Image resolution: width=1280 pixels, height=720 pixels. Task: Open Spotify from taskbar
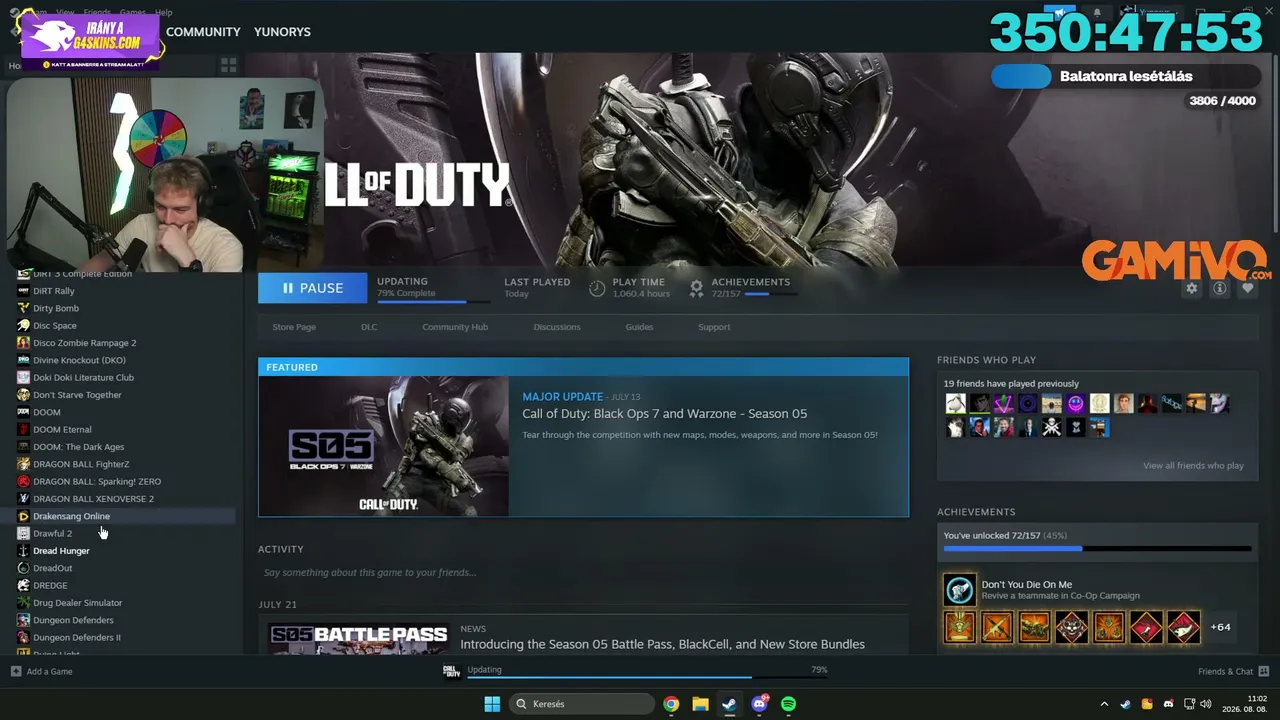788,704
